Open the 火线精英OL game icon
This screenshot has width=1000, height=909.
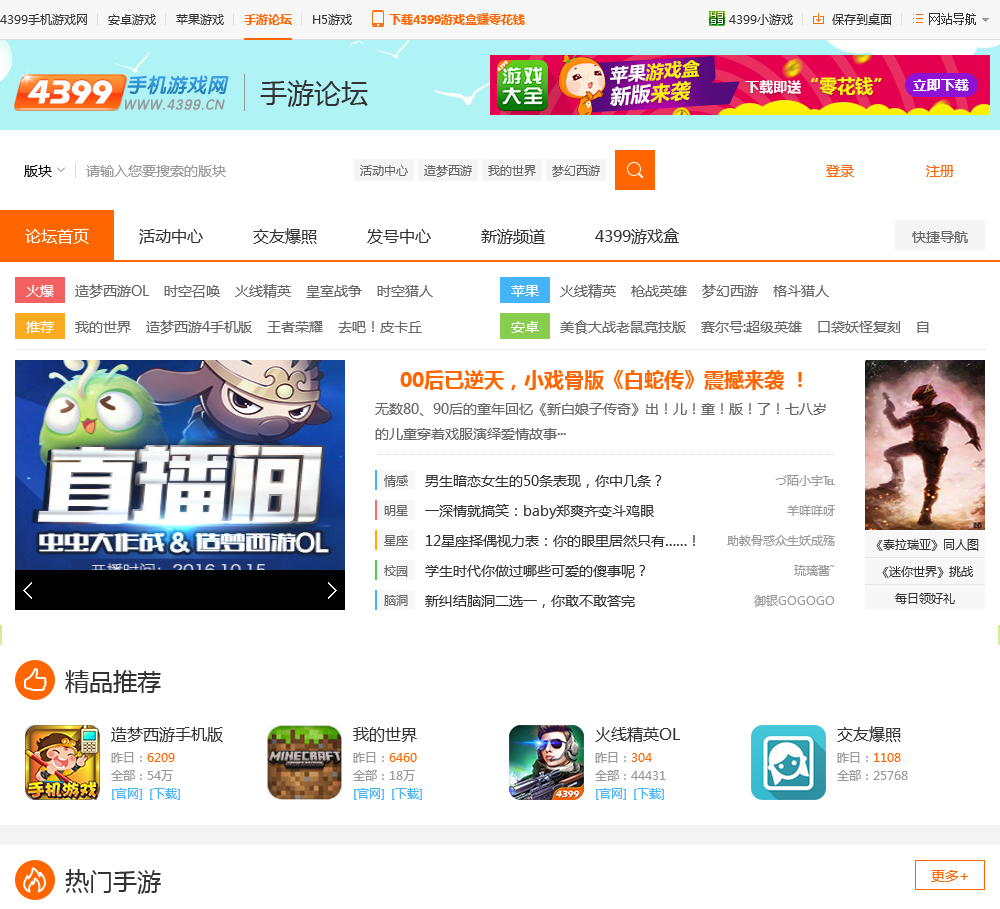[547, 762]
